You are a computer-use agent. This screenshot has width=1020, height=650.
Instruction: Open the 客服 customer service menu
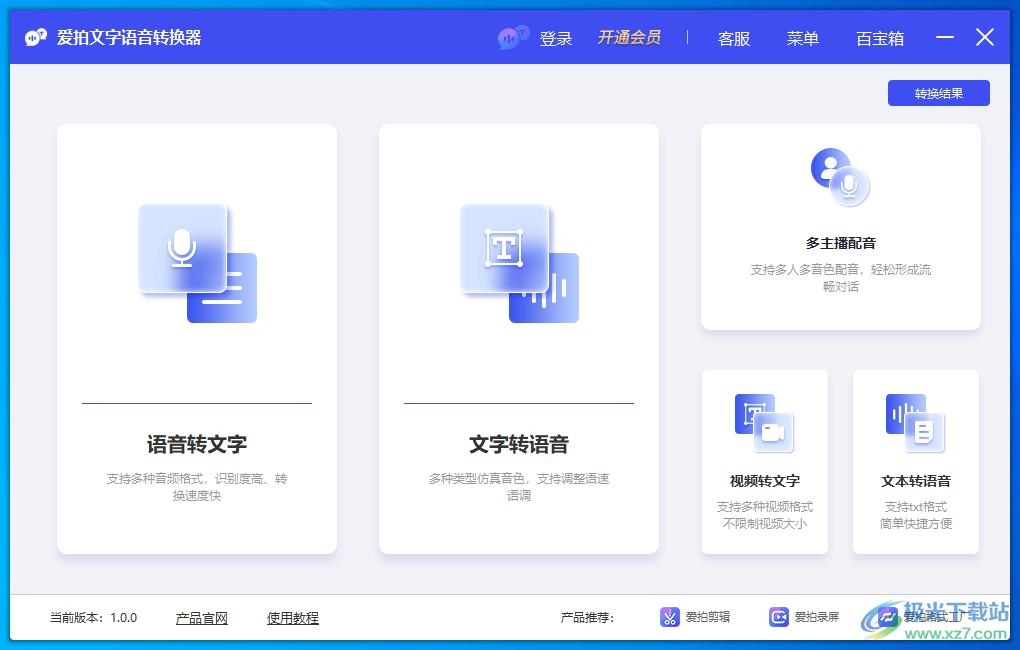click(734, 38)
